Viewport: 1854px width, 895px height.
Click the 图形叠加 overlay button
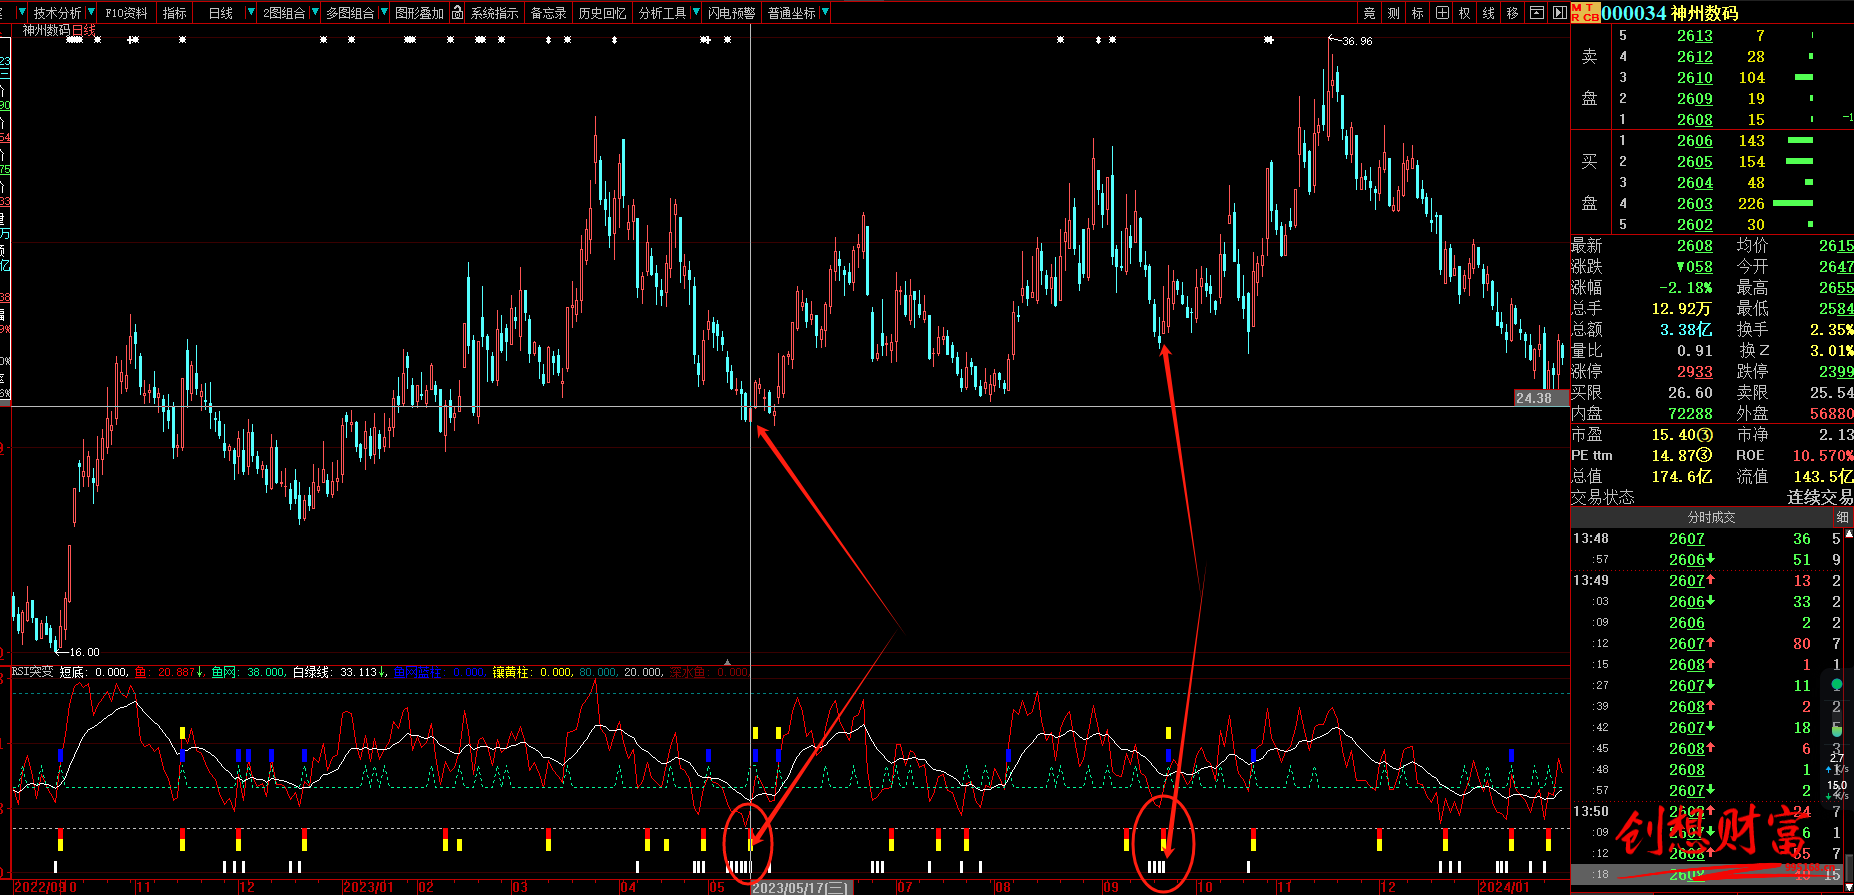419,13
